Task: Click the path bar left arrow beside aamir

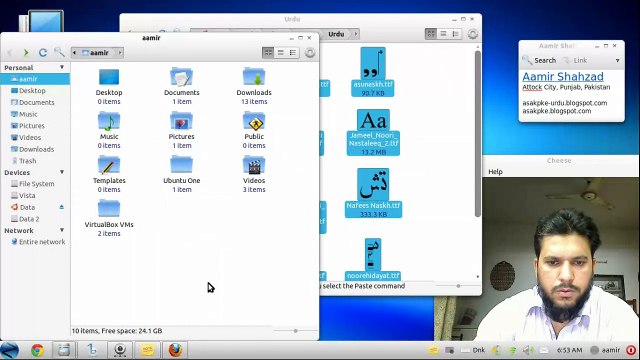Action: [74, 53]
